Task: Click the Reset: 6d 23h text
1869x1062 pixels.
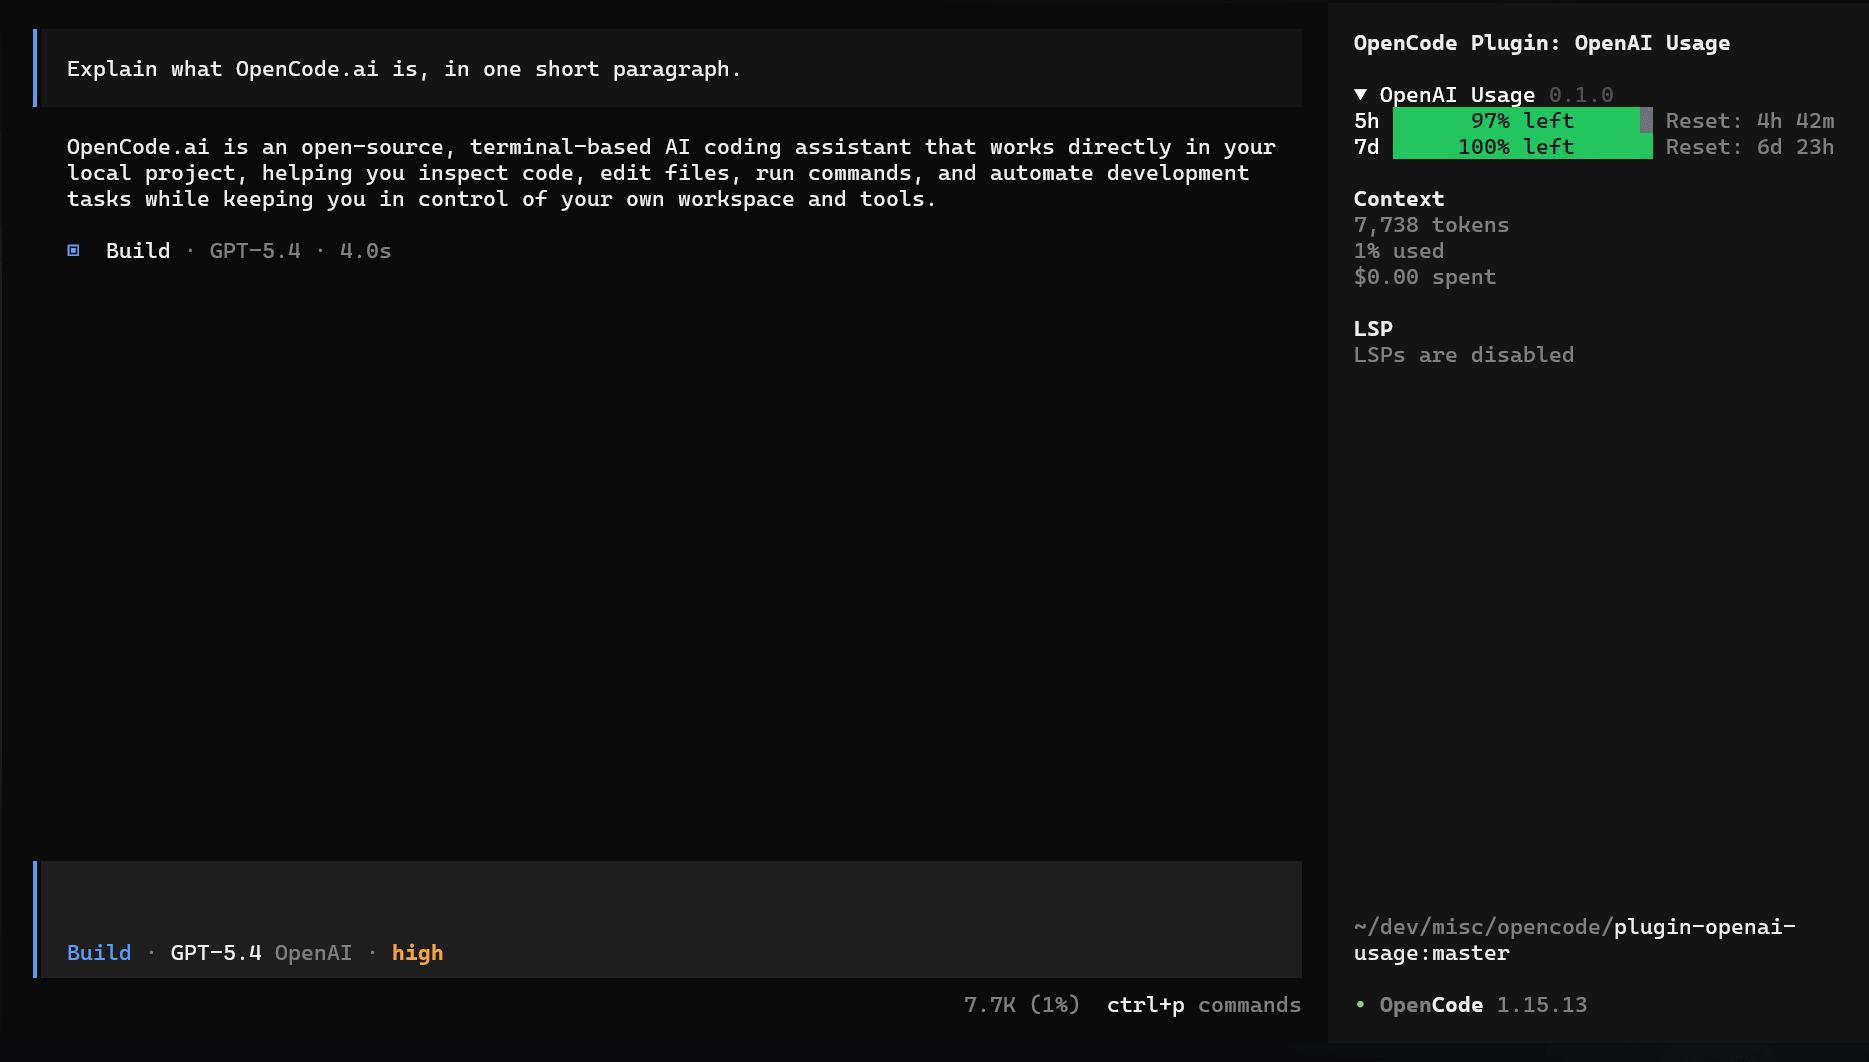Action: (1749, 146)
